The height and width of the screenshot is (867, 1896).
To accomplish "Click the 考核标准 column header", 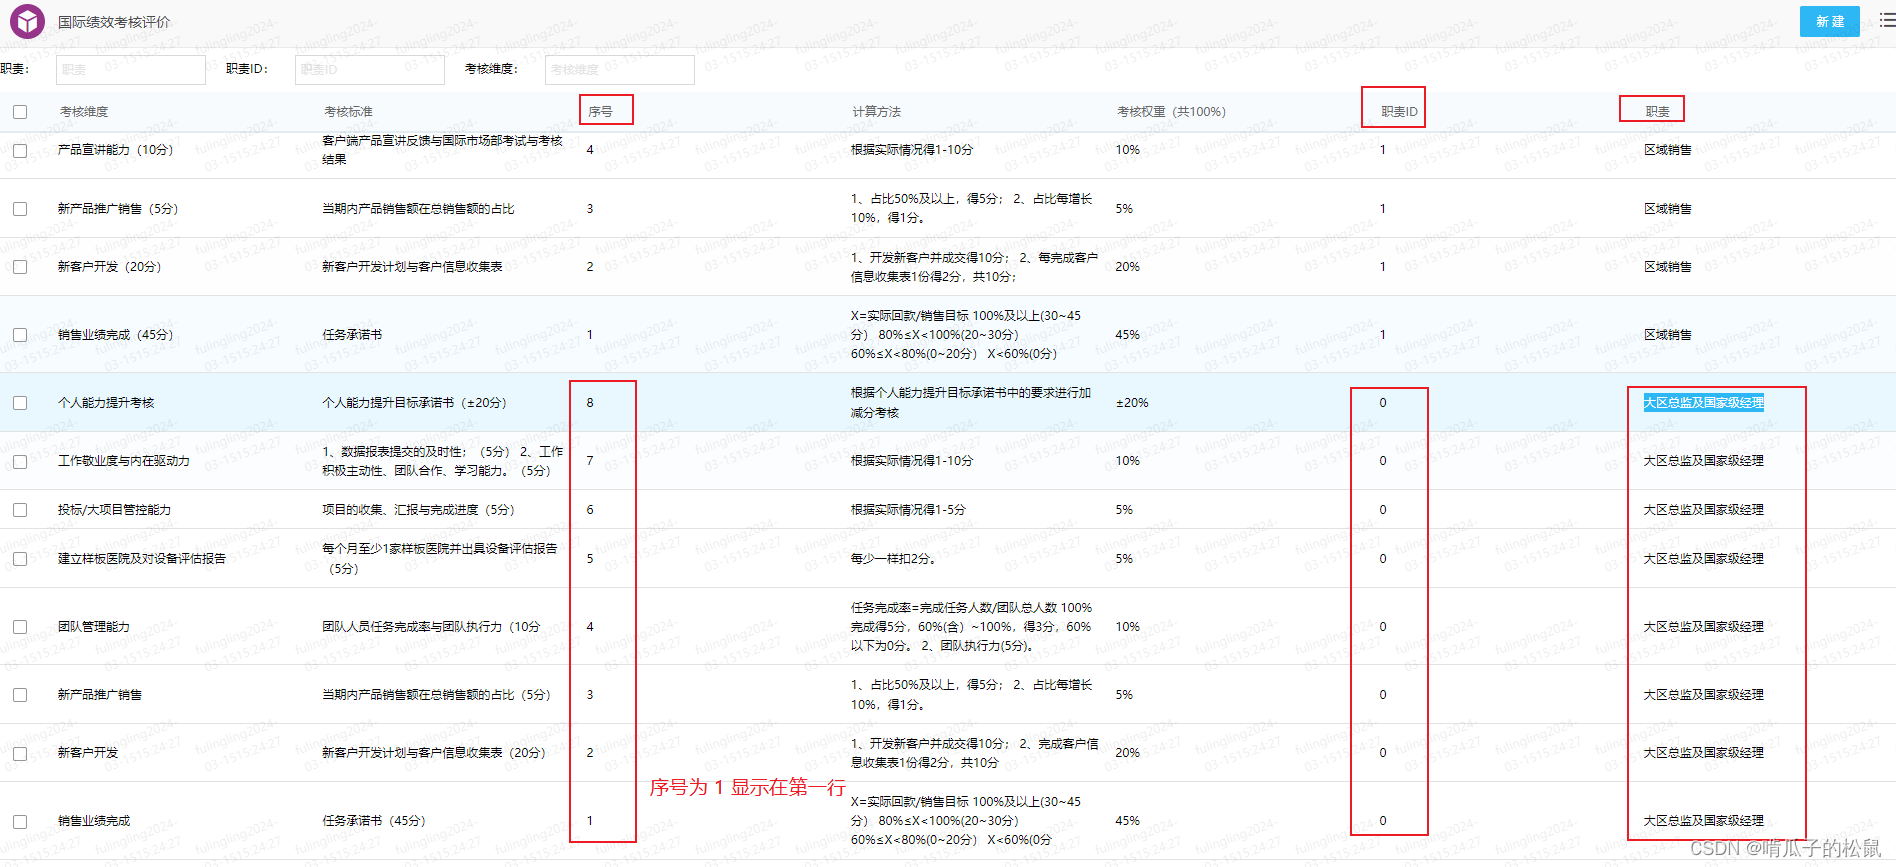I will click(348, 112).
